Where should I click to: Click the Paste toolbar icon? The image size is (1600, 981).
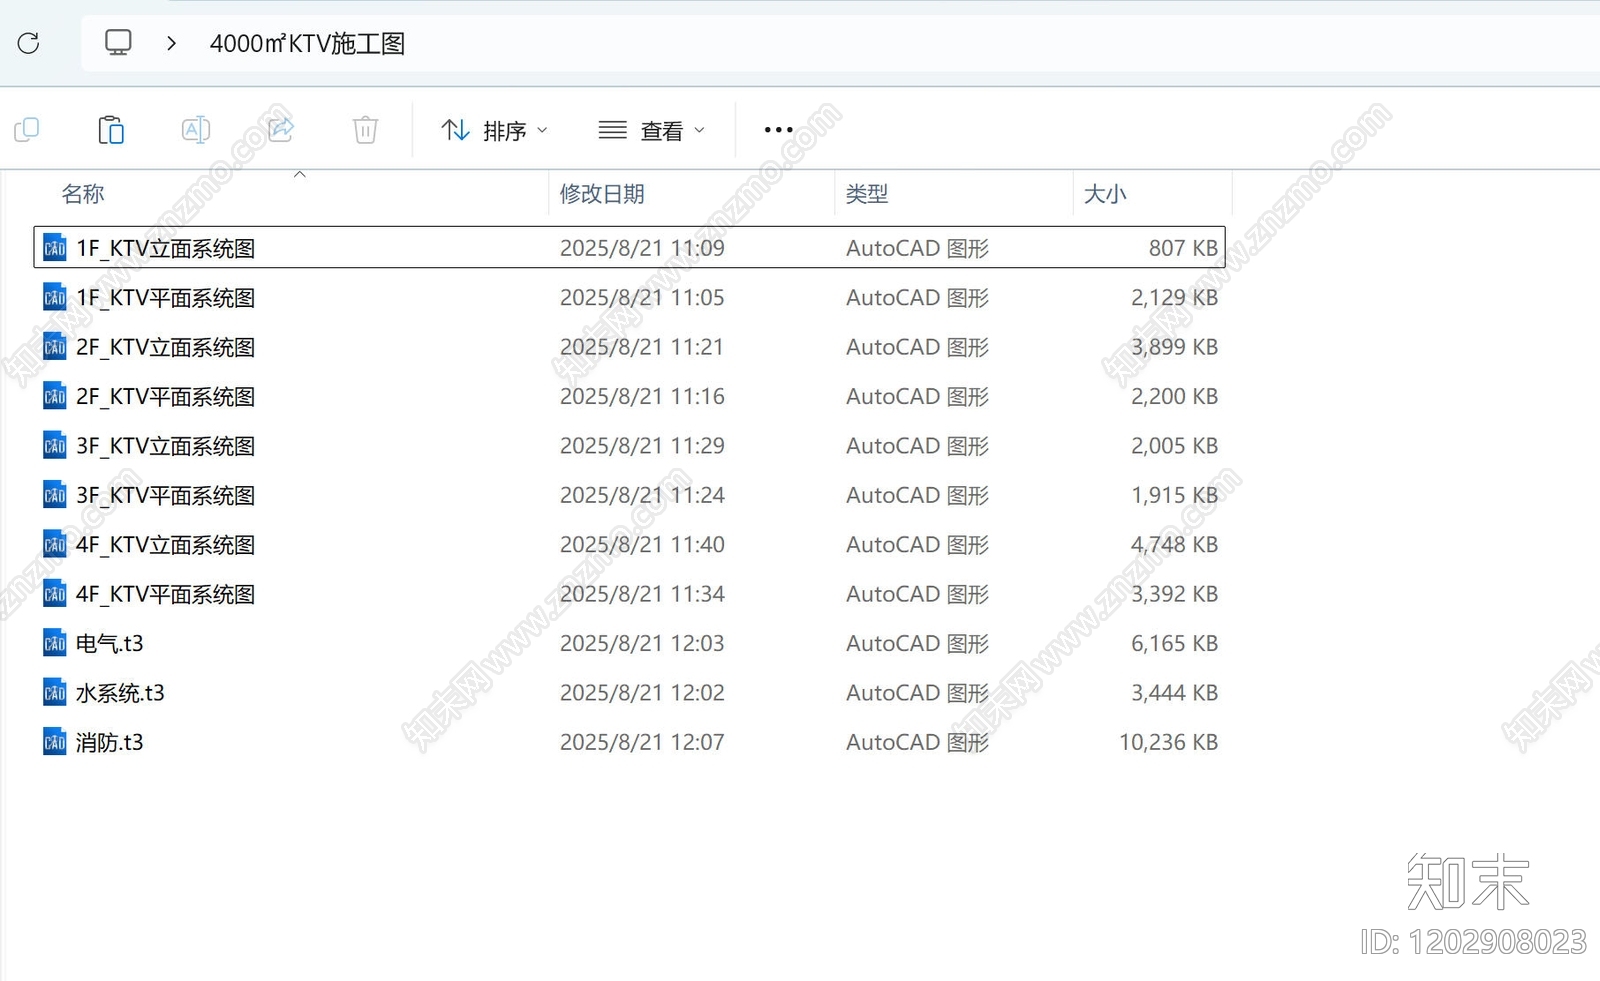coord(111,130)
